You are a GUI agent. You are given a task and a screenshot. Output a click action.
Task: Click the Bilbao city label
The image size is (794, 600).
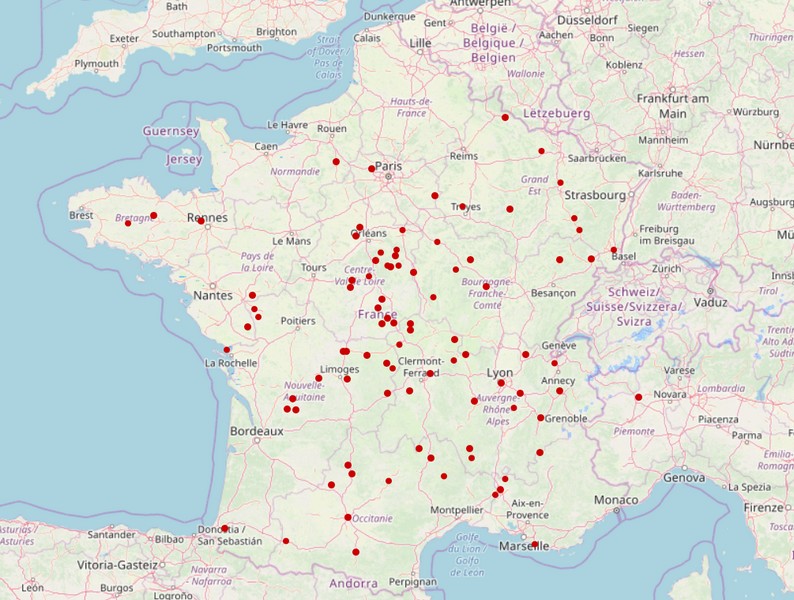[169, 539]
